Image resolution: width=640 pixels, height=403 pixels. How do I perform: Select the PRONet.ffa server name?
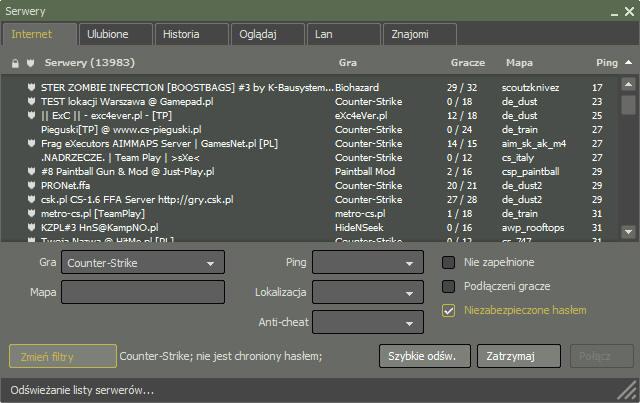65,185
